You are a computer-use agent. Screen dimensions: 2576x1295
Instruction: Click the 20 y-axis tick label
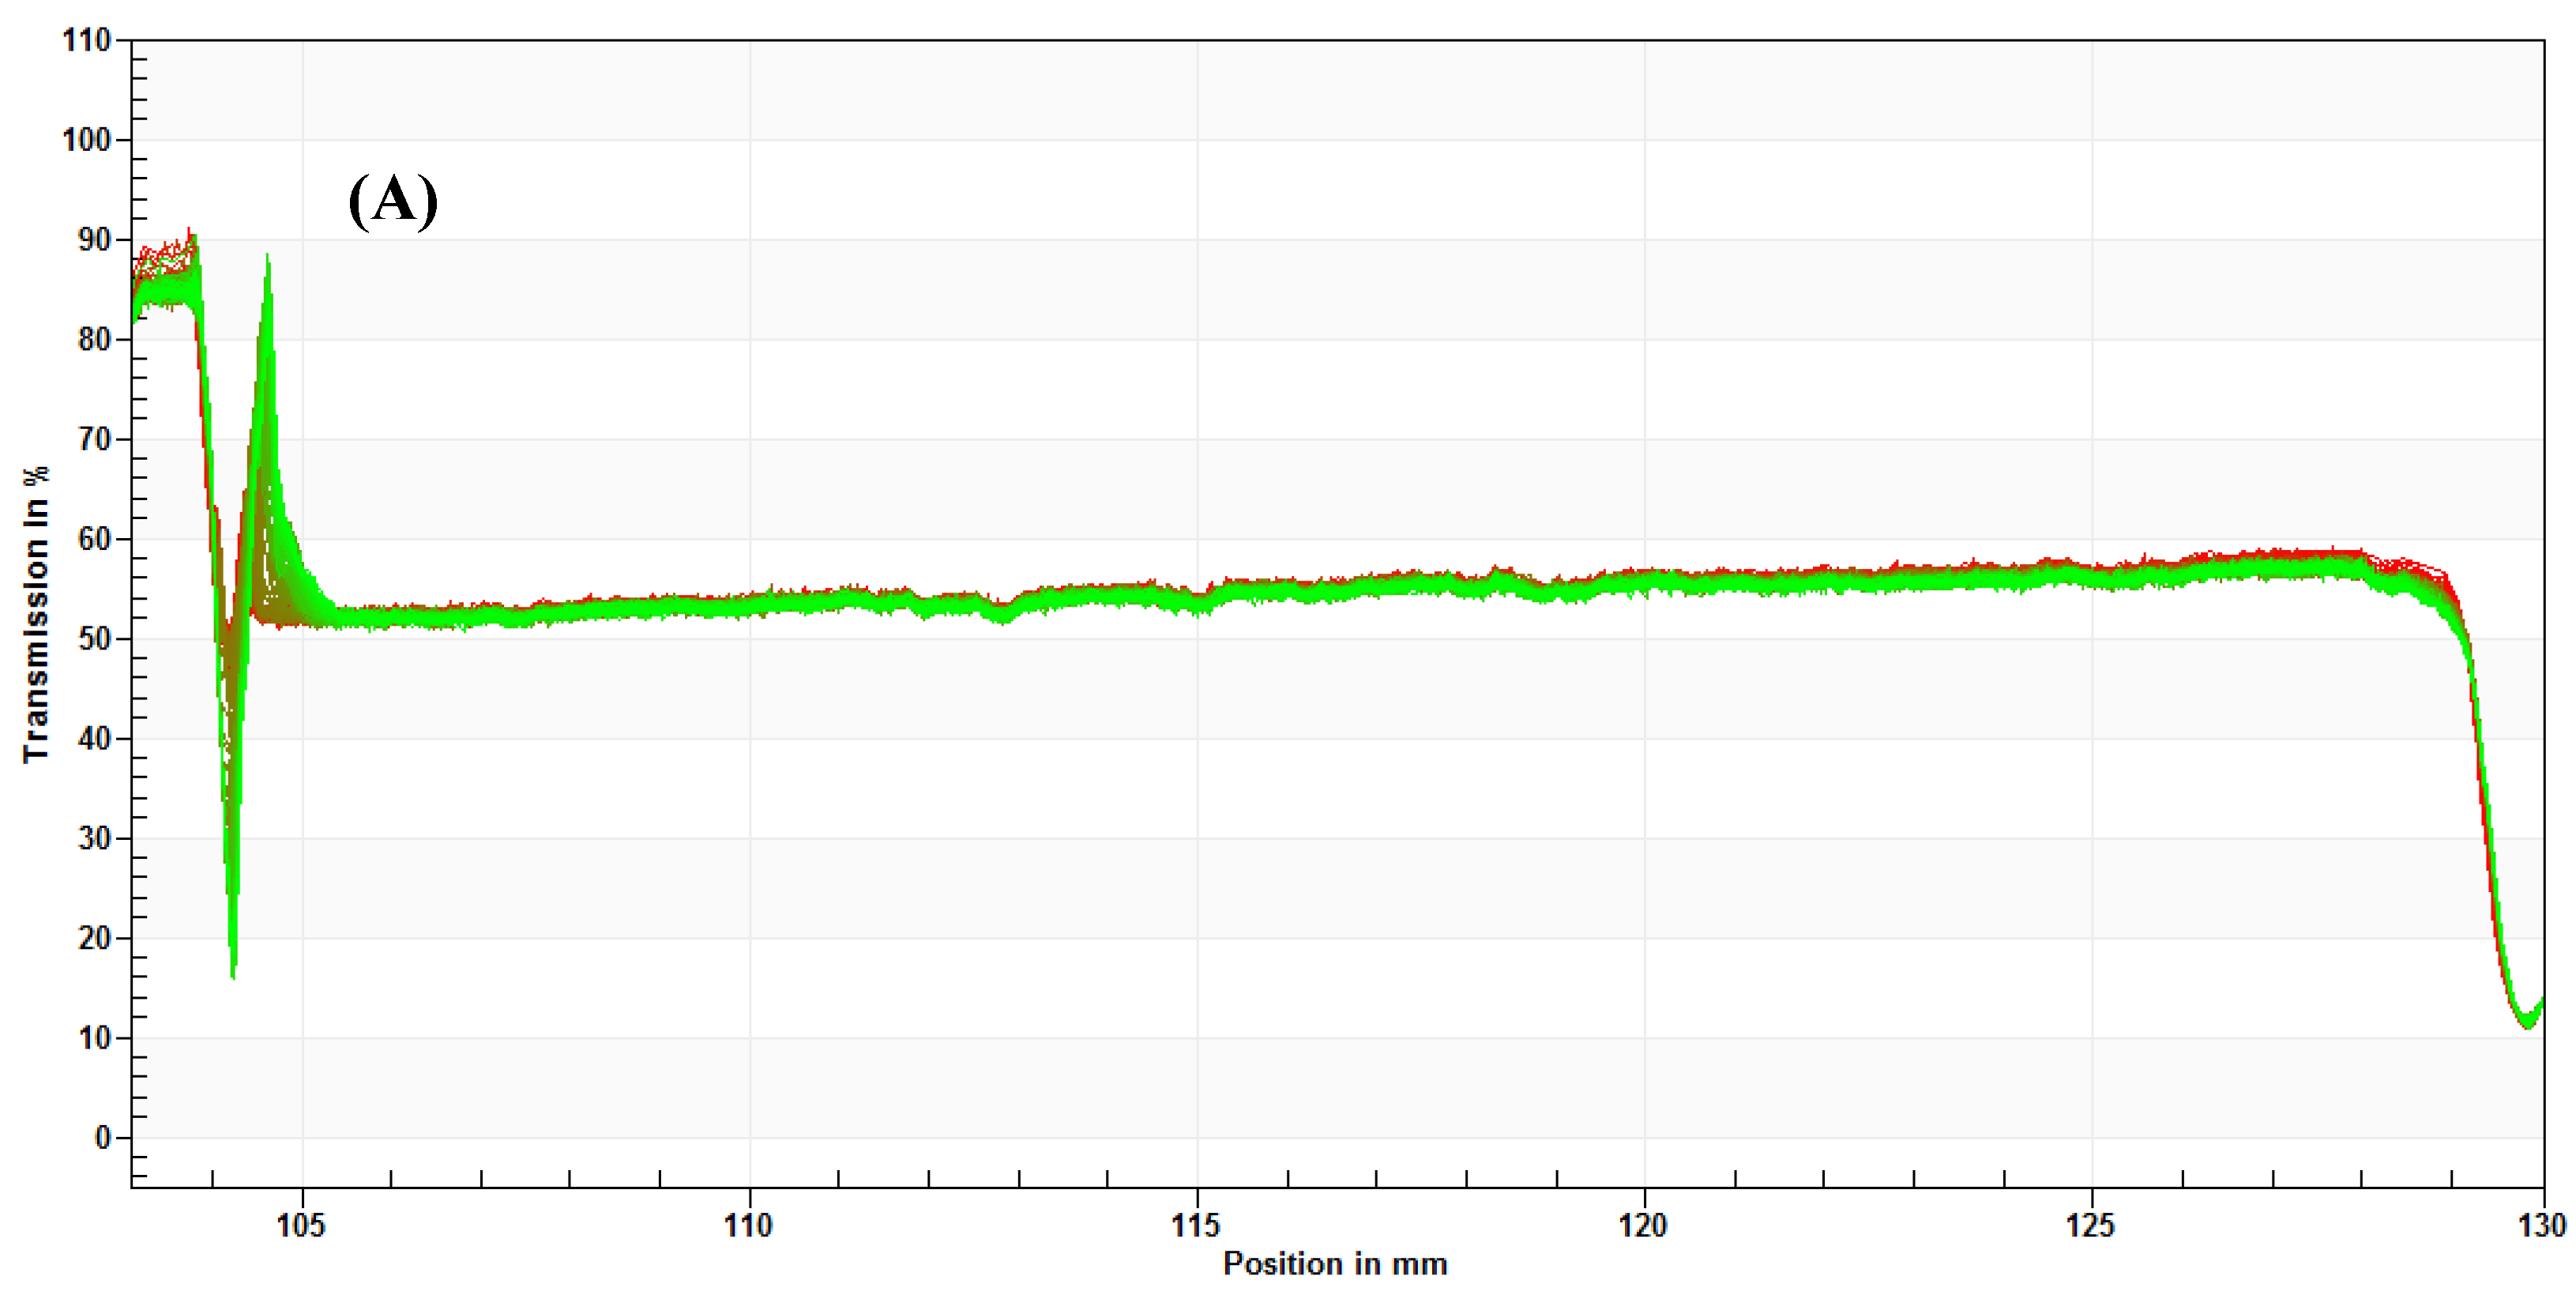pos(93,938)
